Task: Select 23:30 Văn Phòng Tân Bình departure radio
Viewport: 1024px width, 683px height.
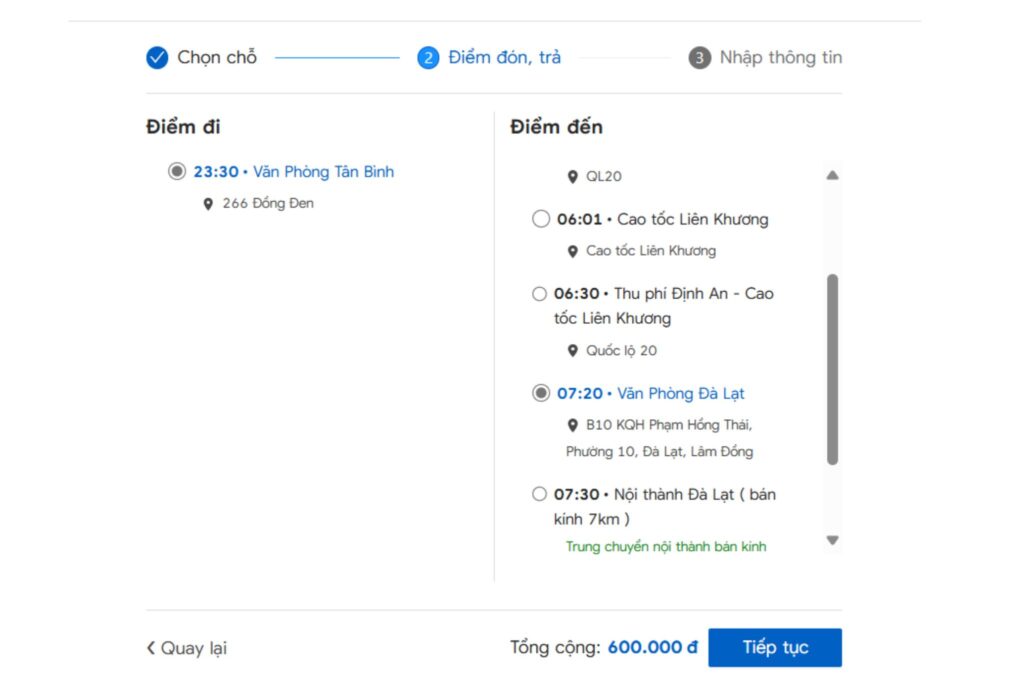Action: 177,171
